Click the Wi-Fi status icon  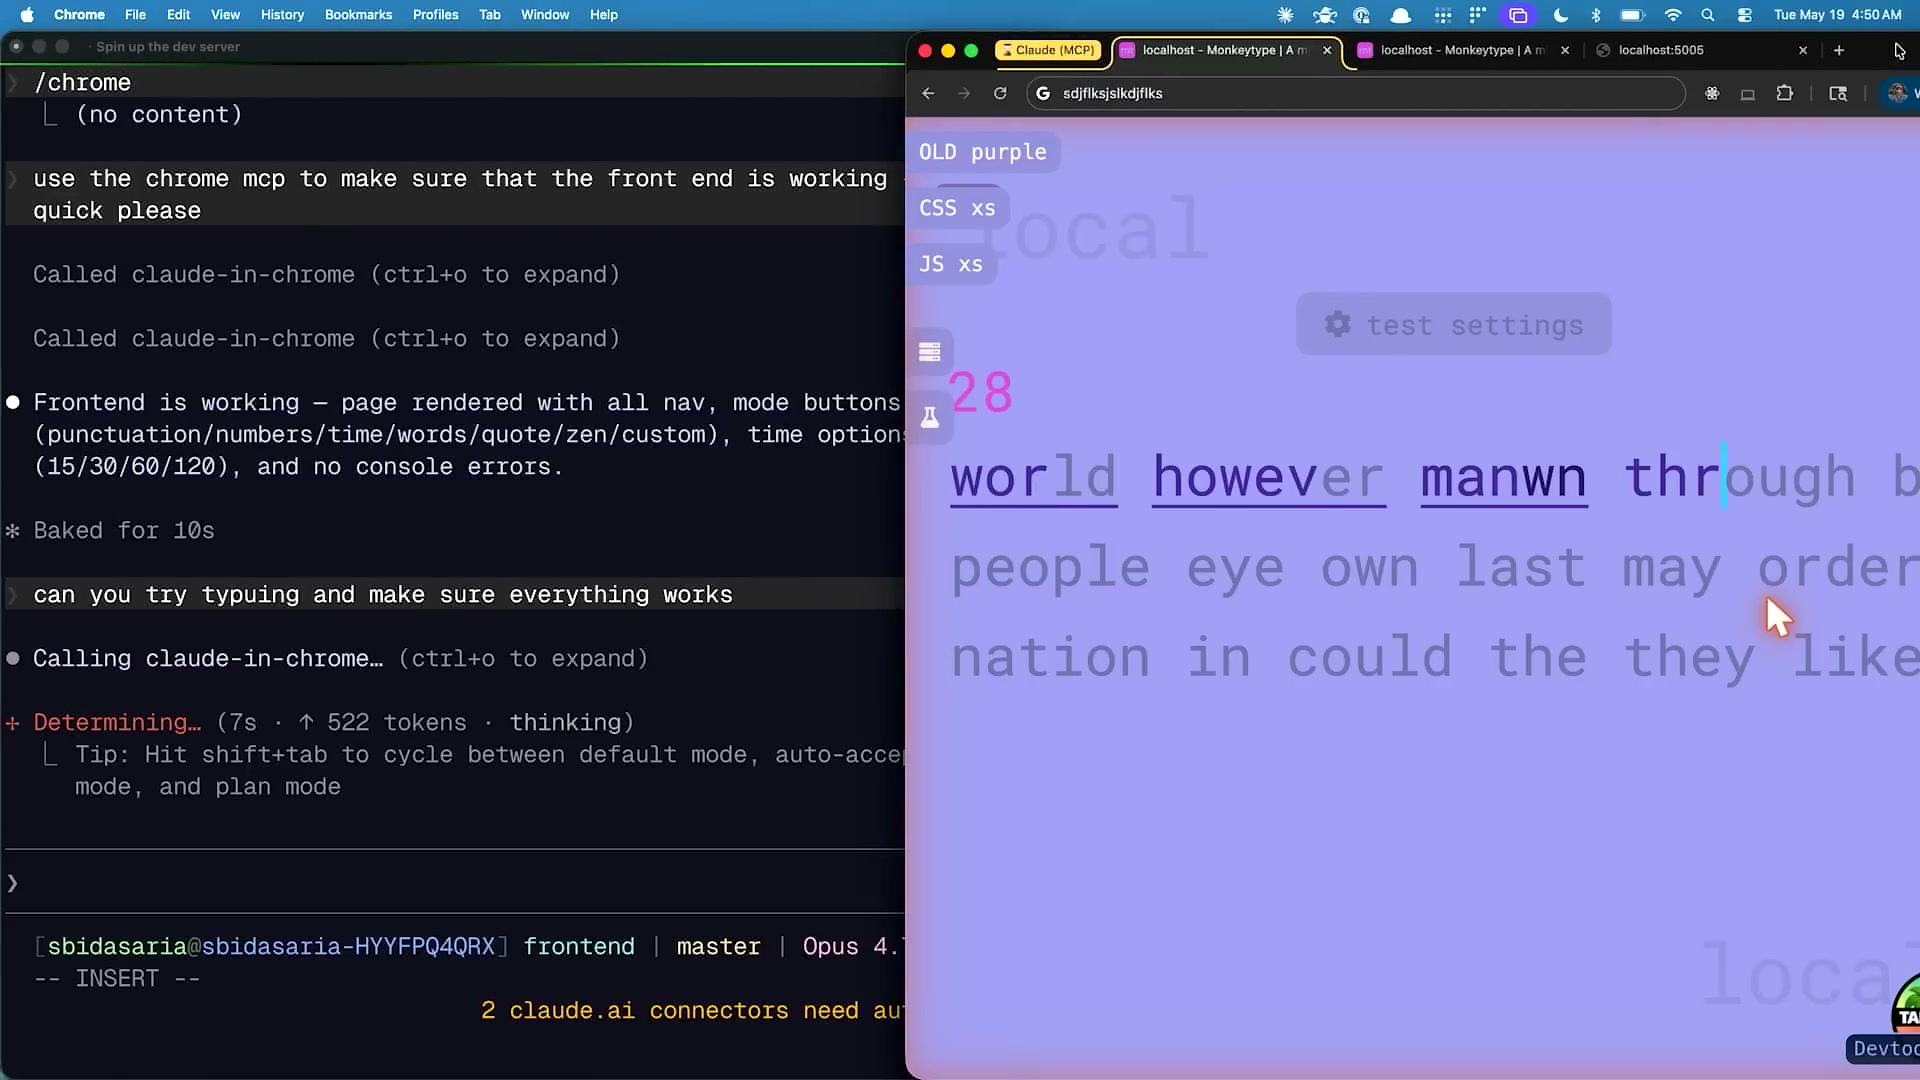click(x=1673, y=15)
